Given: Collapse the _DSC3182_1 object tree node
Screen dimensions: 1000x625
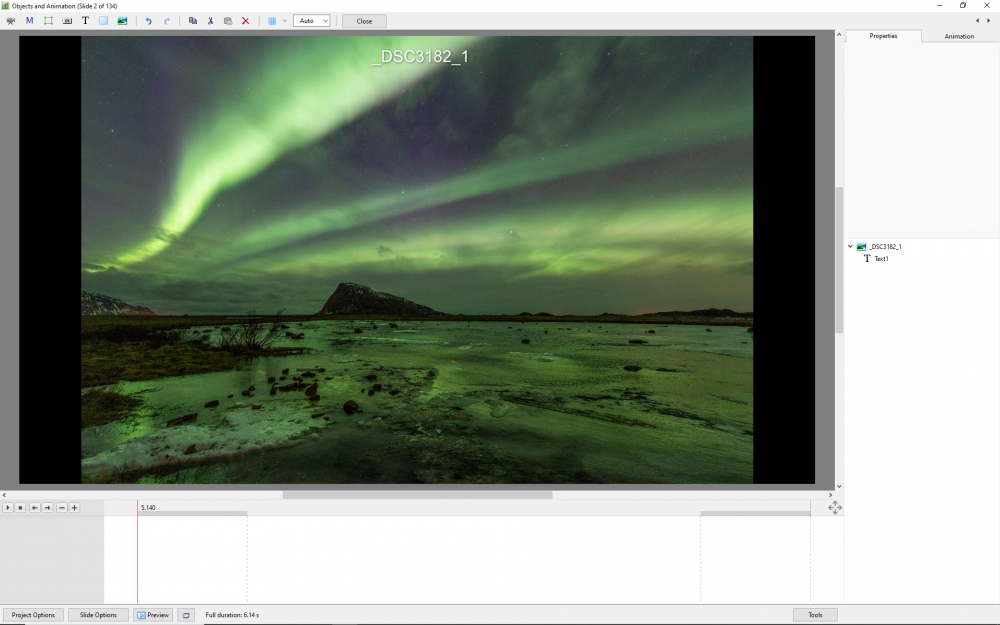Looking at the screenshot, I should (x=850, y=246).
